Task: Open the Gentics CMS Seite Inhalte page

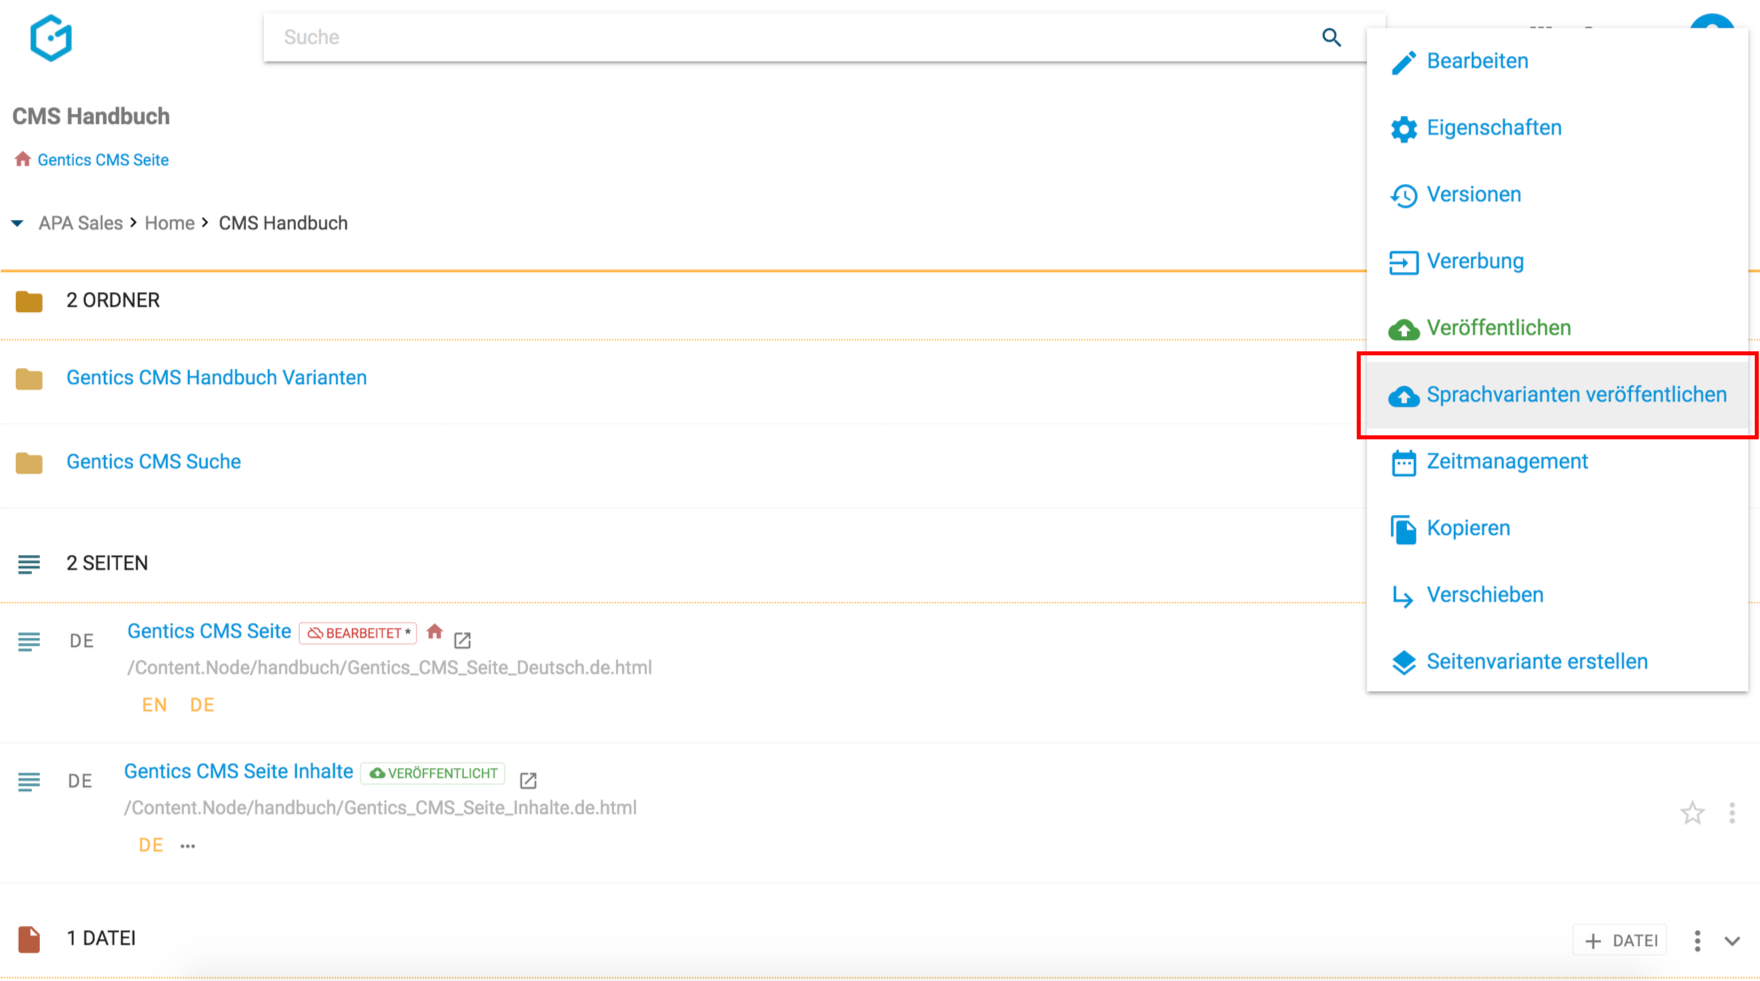Action: pos(238,771)
